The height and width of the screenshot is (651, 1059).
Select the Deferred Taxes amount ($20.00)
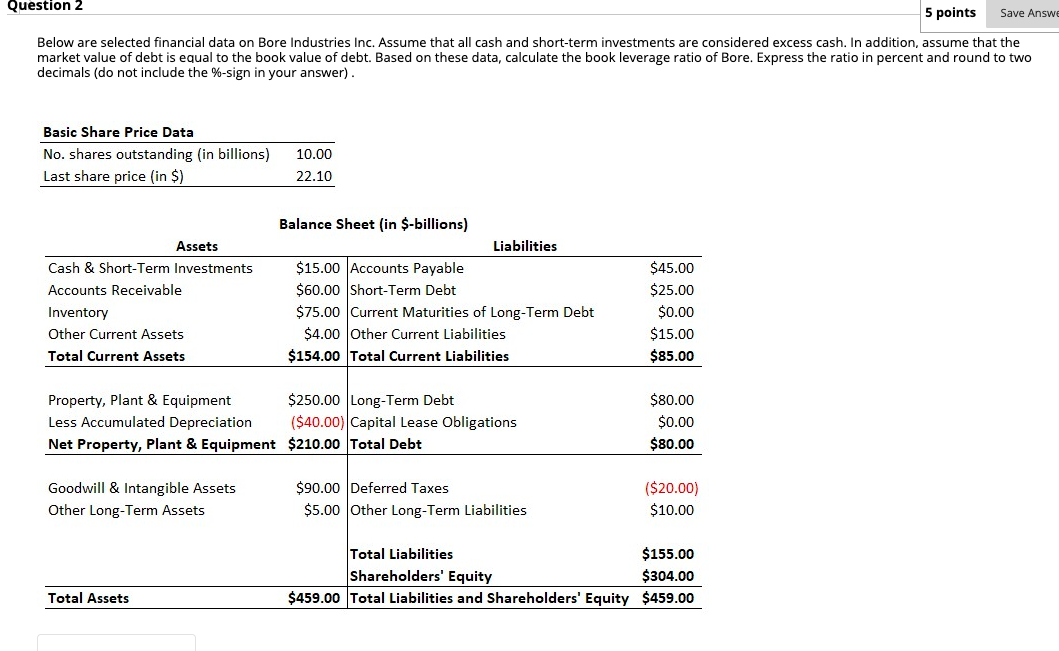point(670,488)
